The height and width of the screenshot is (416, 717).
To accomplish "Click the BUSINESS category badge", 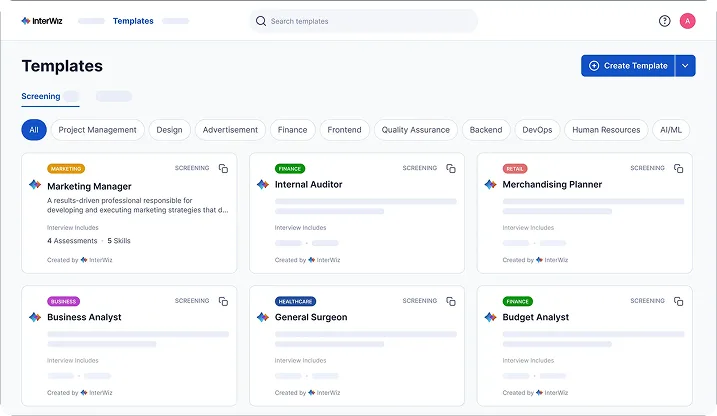I will [x=64, y=301].
